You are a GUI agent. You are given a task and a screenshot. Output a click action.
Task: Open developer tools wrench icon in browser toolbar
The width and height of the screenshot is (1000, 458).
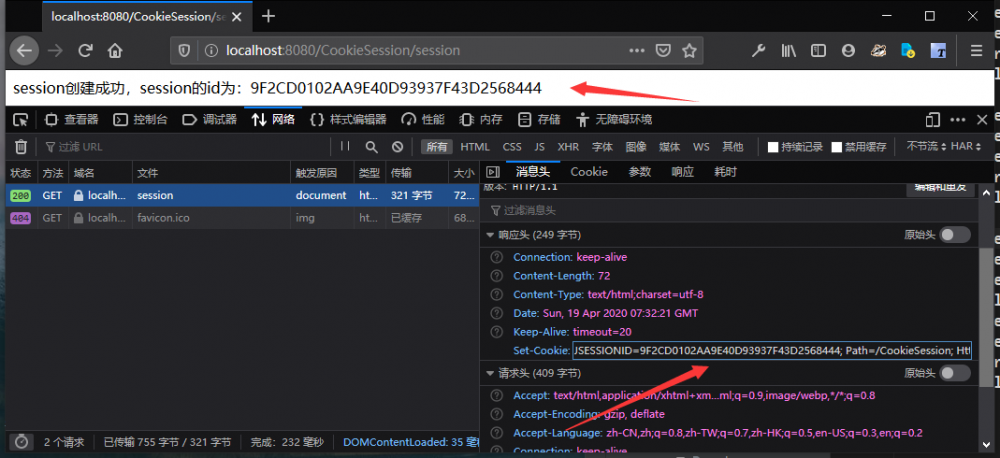tap(758, 50)
